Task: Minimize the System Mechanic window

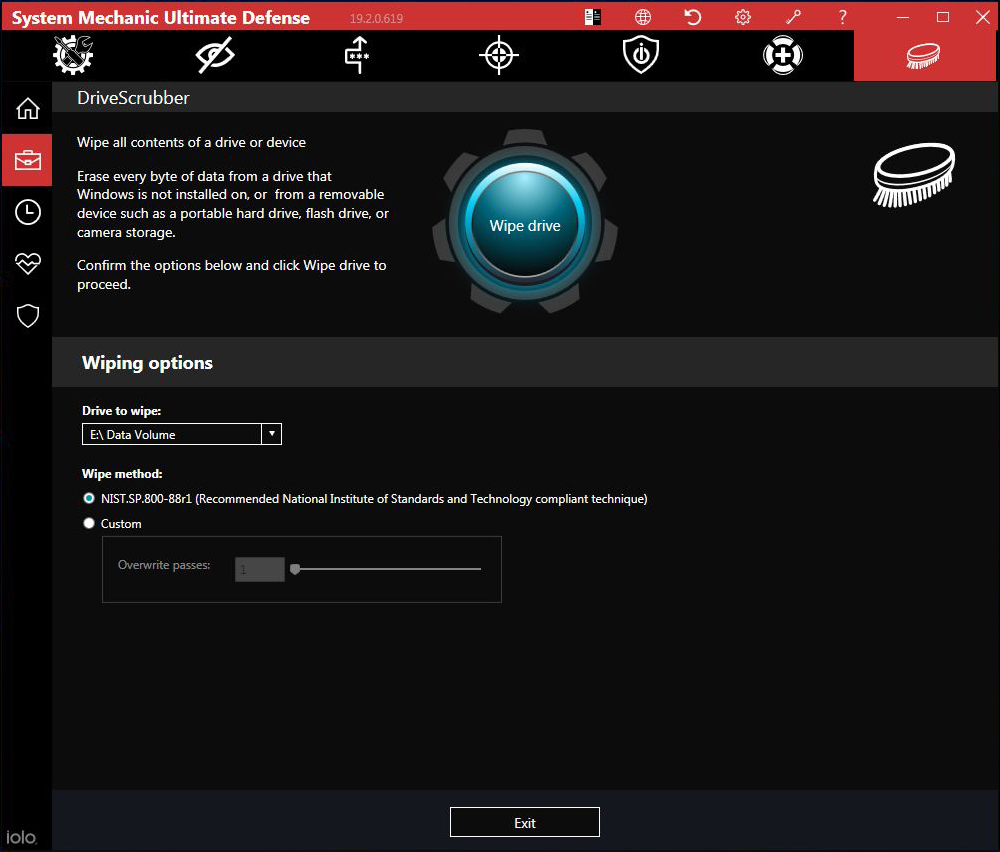Action: pyautogui.click(x=903, y=17)
